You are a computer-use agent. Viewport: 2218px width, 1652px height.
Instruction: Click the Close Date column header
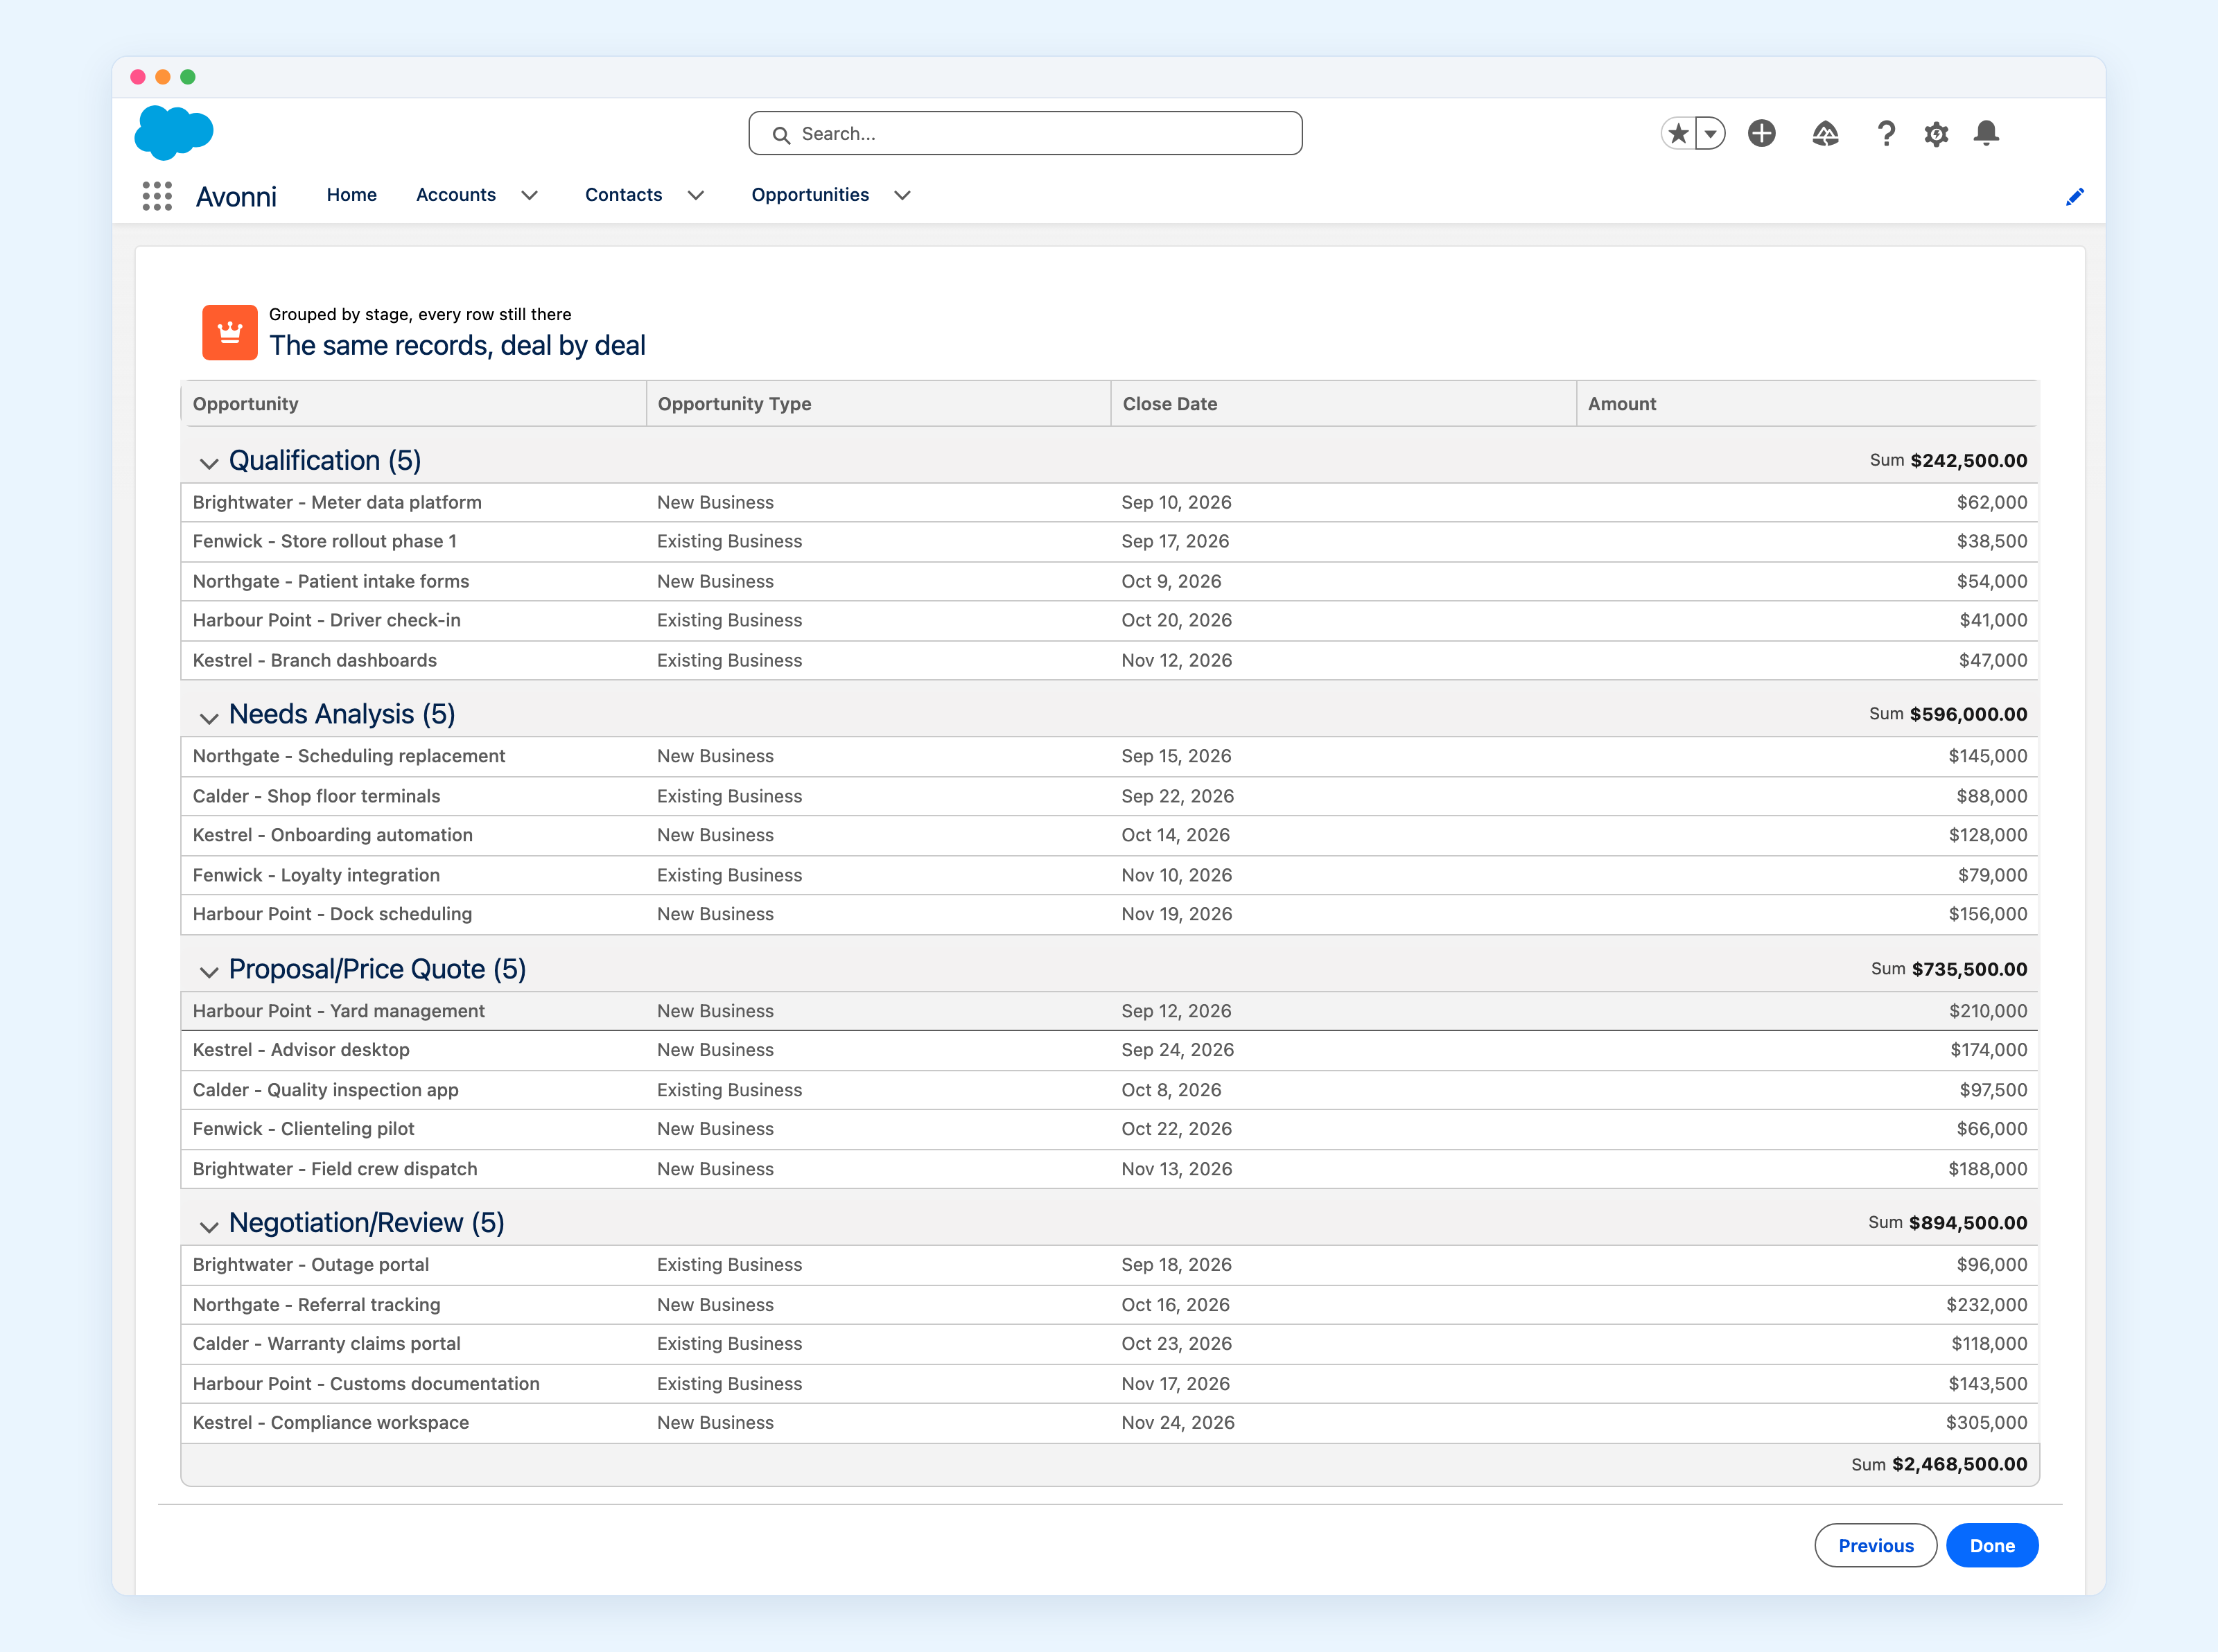[x=1344, y=404]
